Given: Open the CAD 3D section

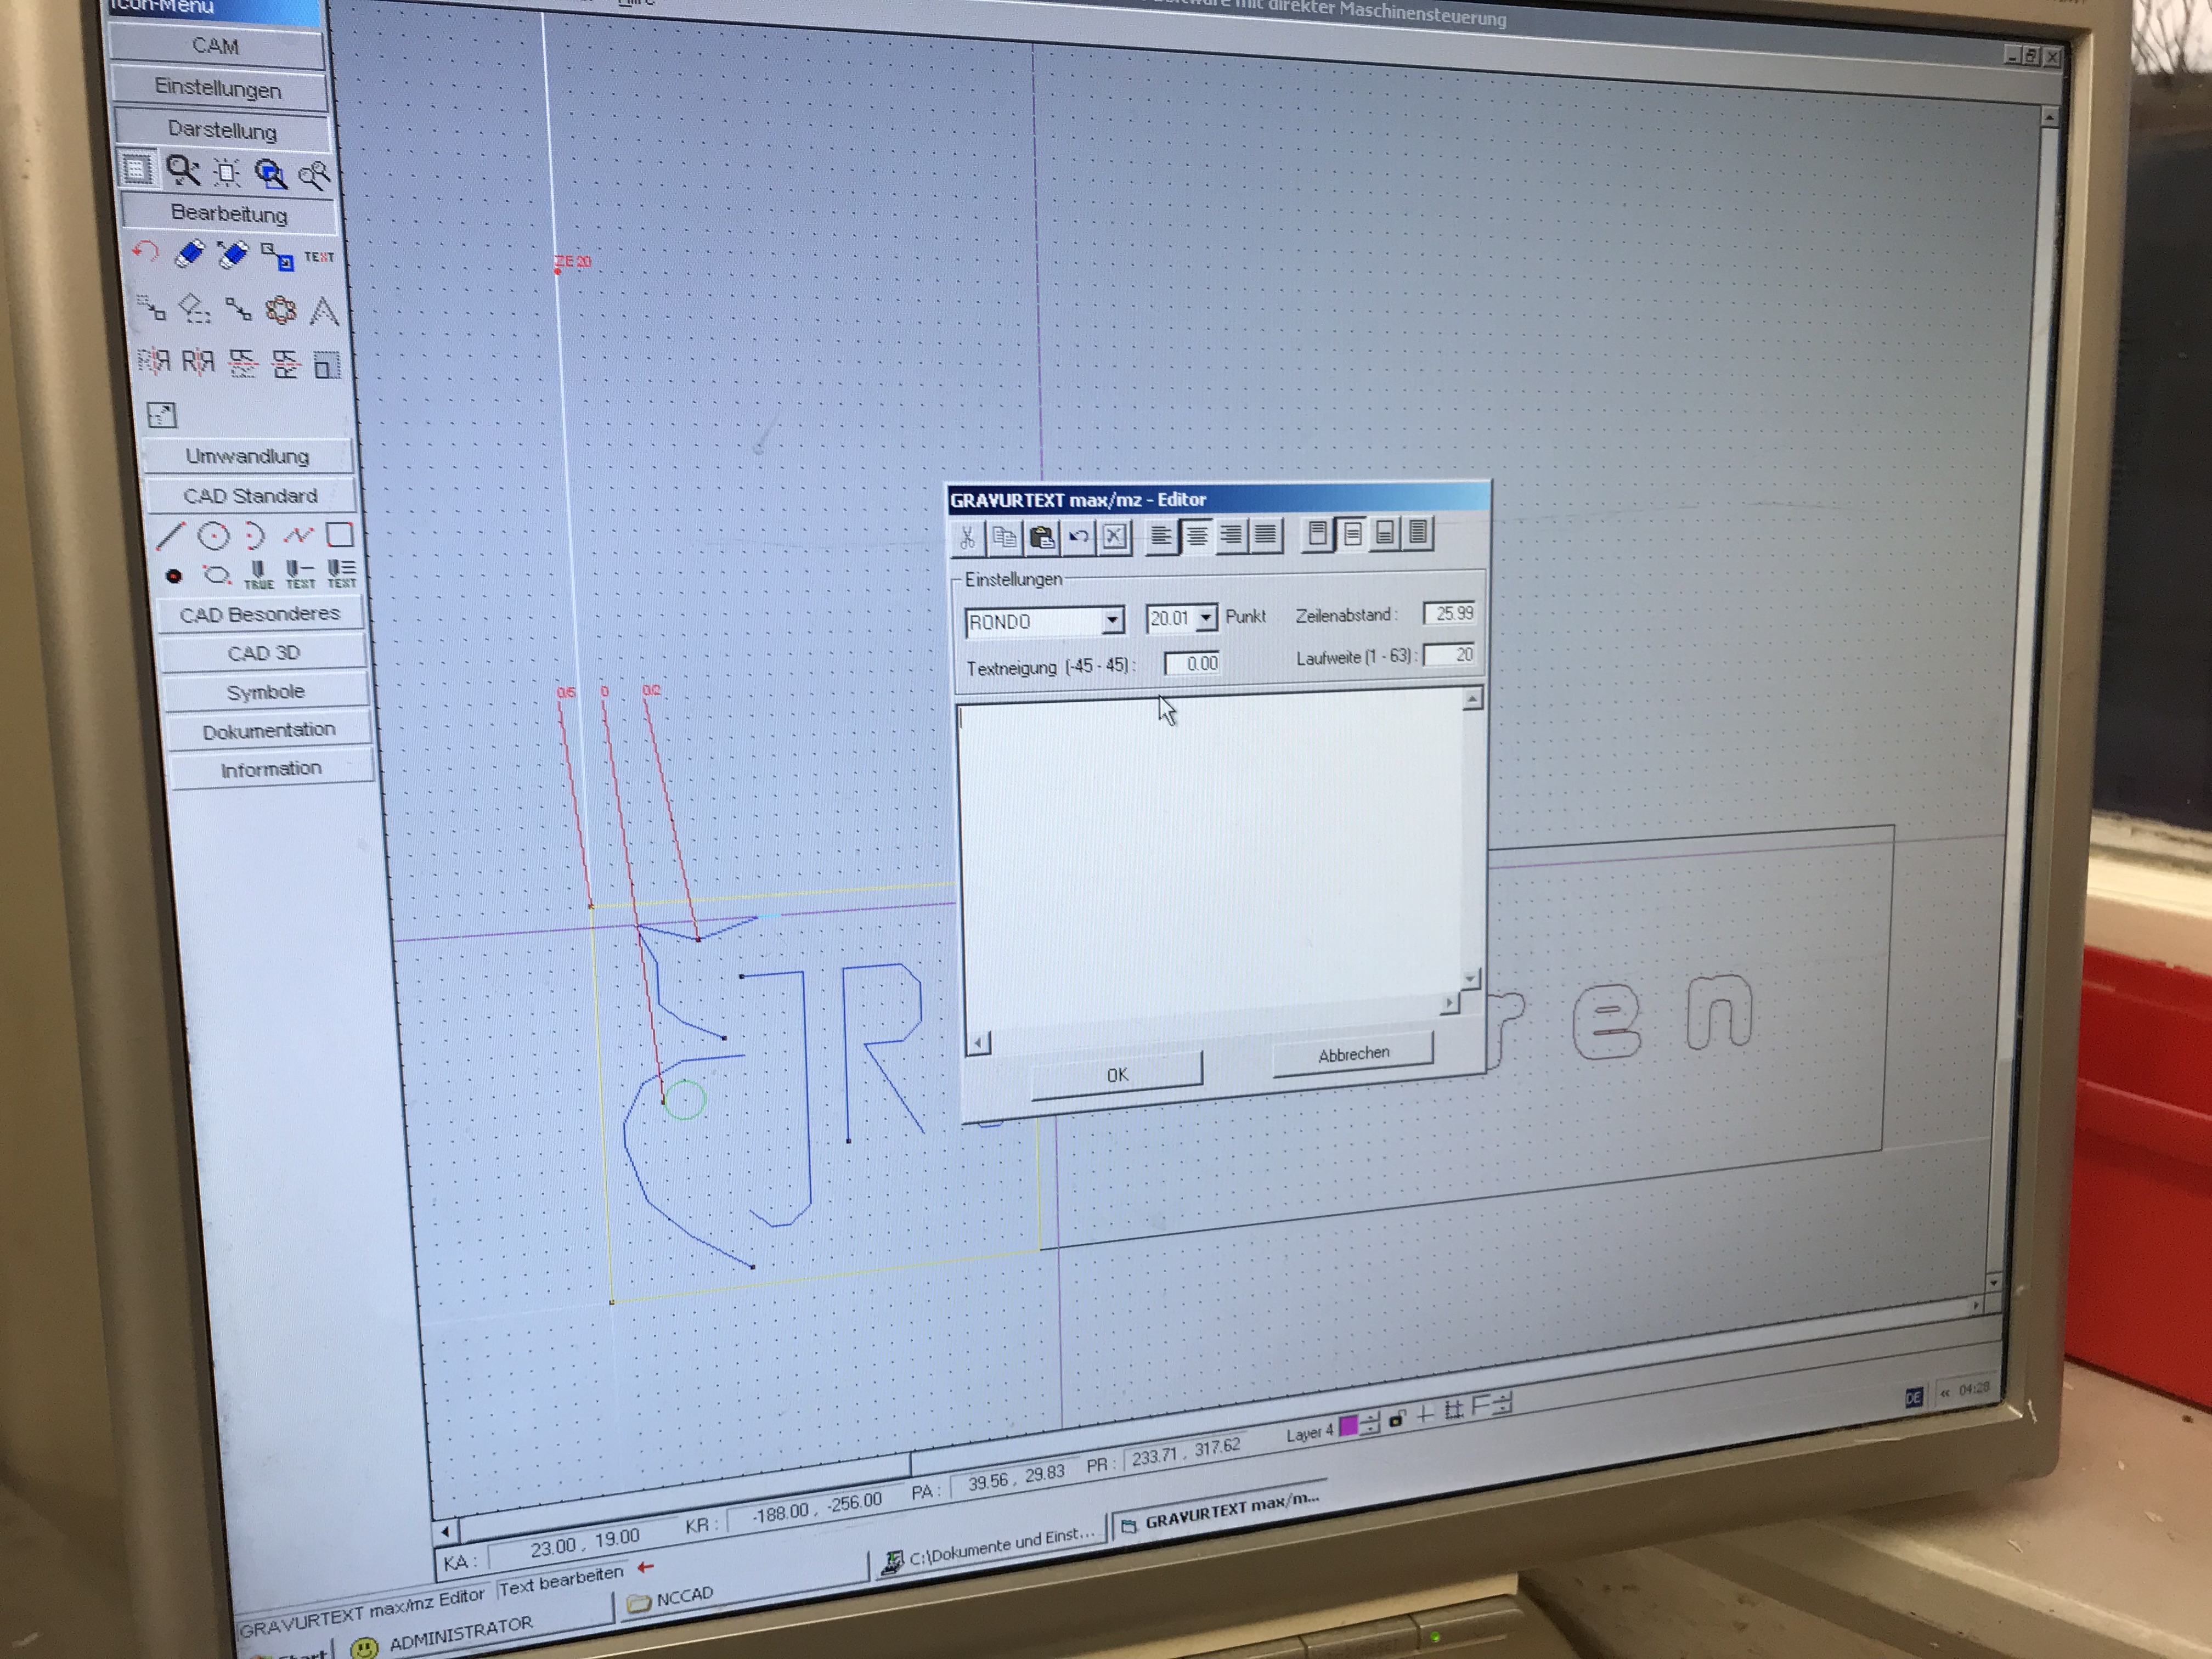Looking at the screenshot, I should click(263, 653).
